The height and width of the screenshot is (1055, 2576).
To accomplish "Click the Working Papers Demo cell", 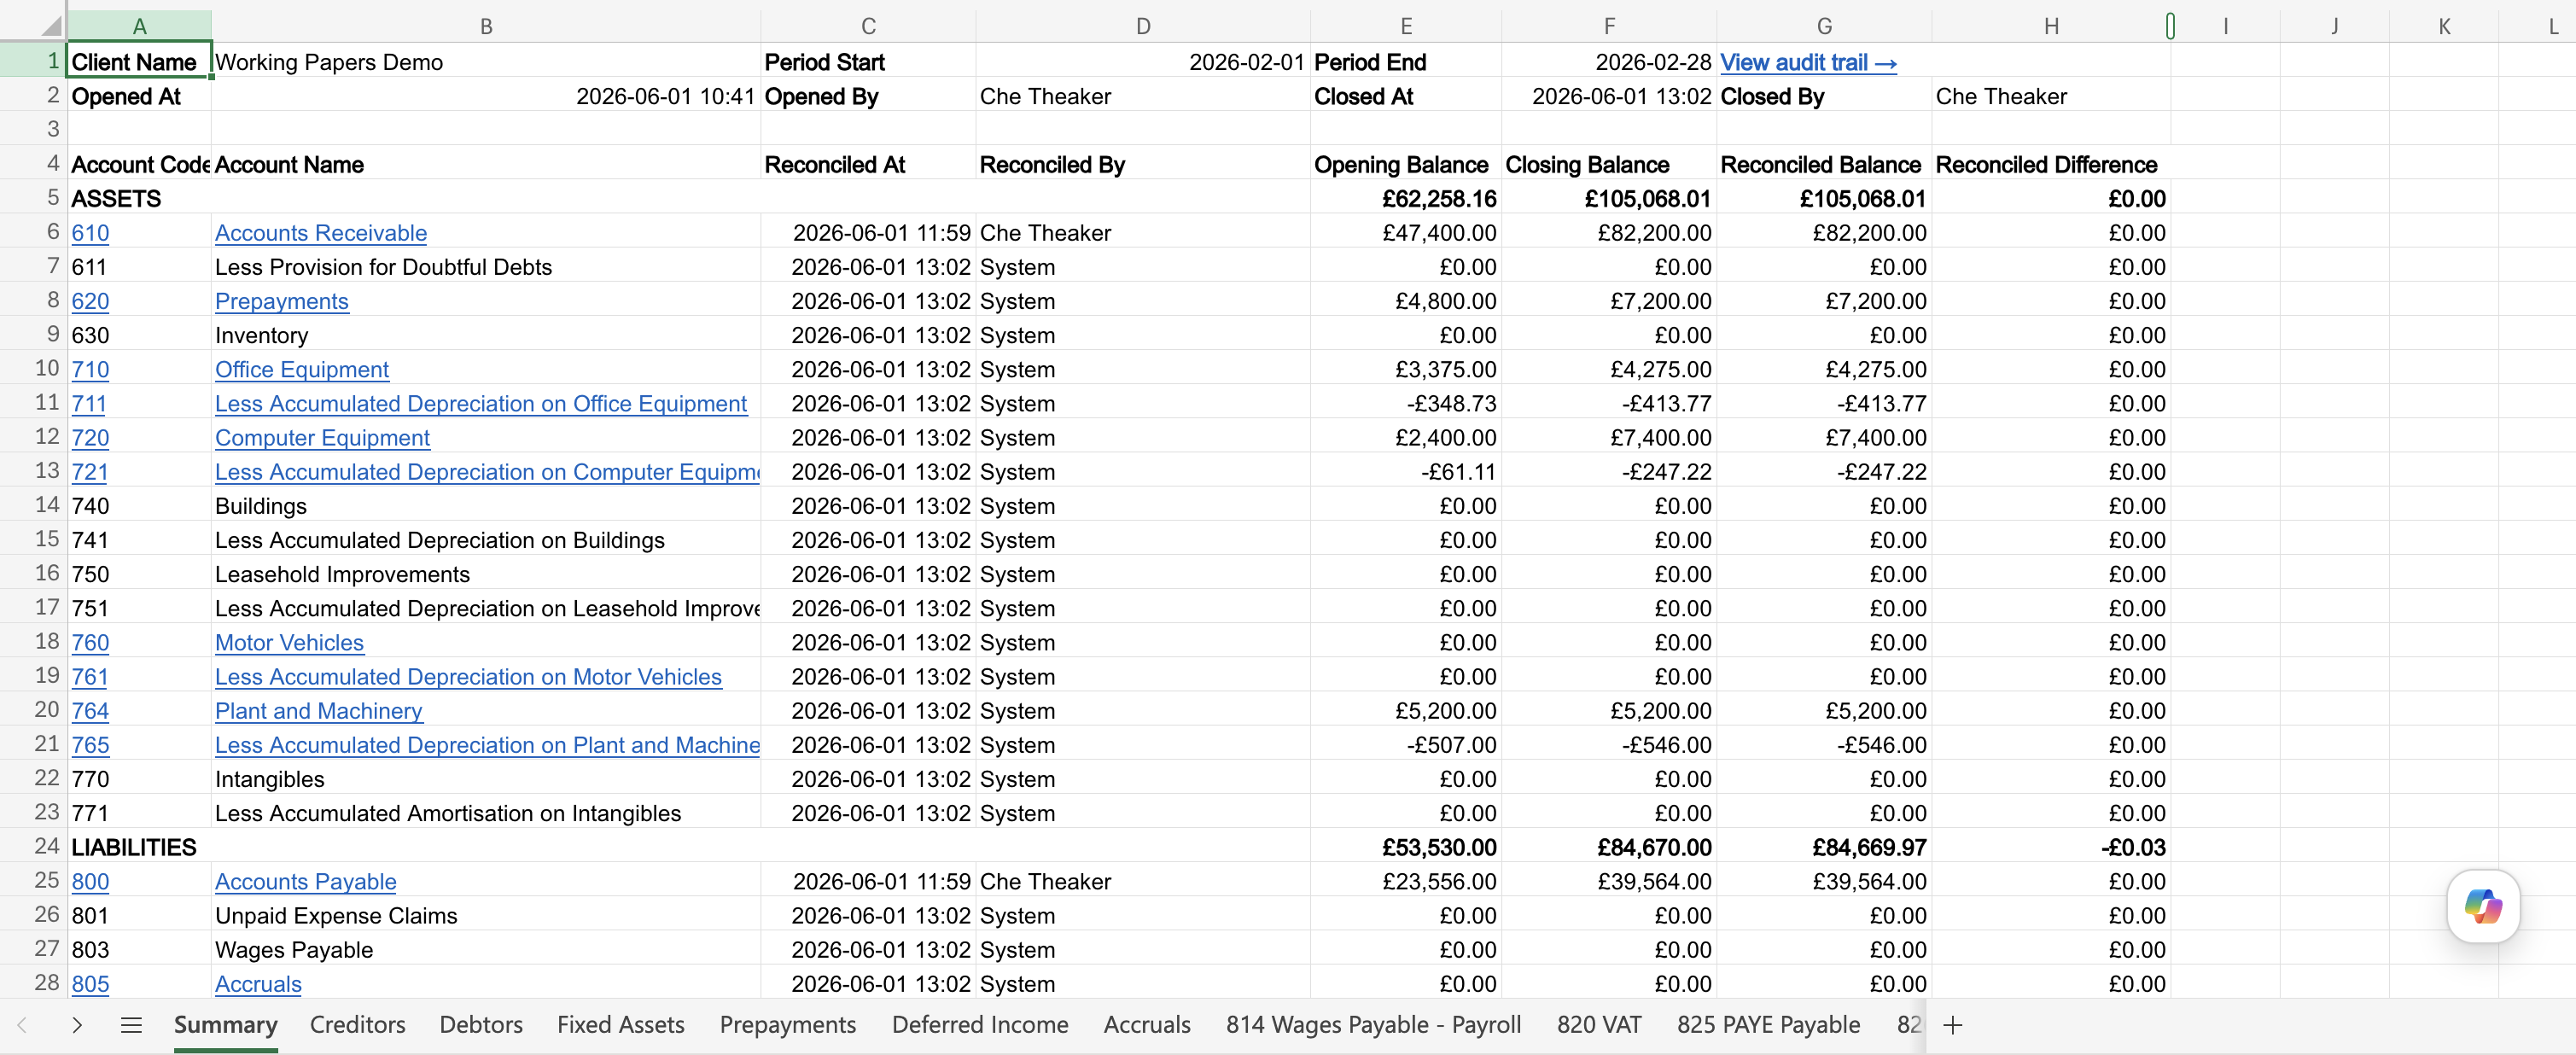I will pos(486,62).
